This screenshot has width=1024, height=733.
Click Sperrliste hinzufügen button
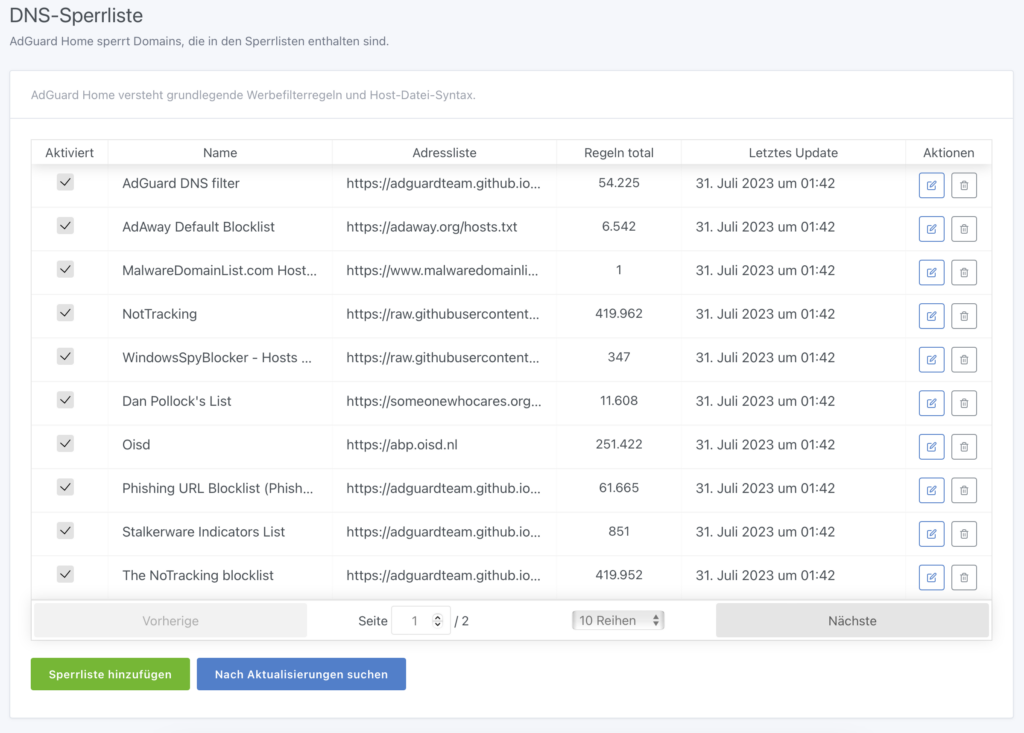110,674
